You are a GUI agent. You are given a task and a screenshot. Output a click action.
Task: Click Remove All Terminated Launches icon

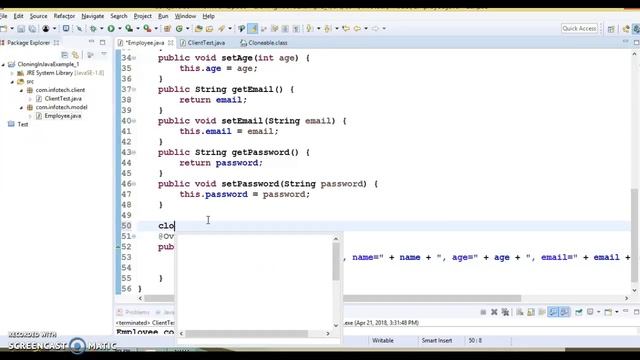click(505, 312)
